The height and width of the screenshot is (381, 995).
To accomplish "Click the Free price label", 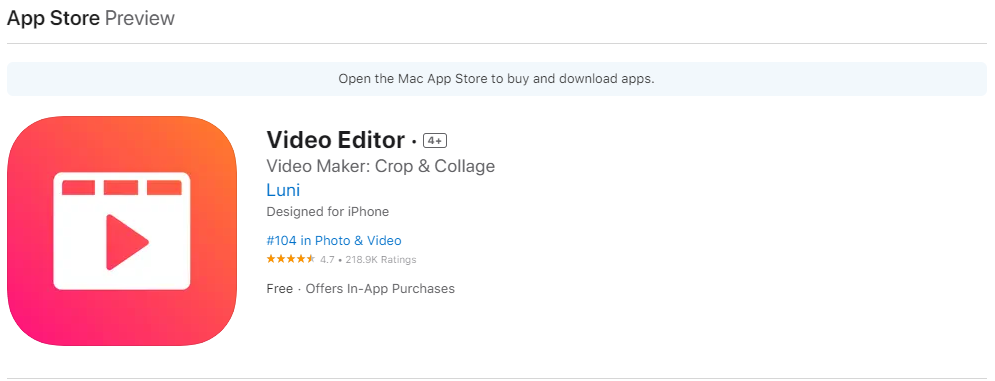I will pyautogui.click(x=279, y=289).
